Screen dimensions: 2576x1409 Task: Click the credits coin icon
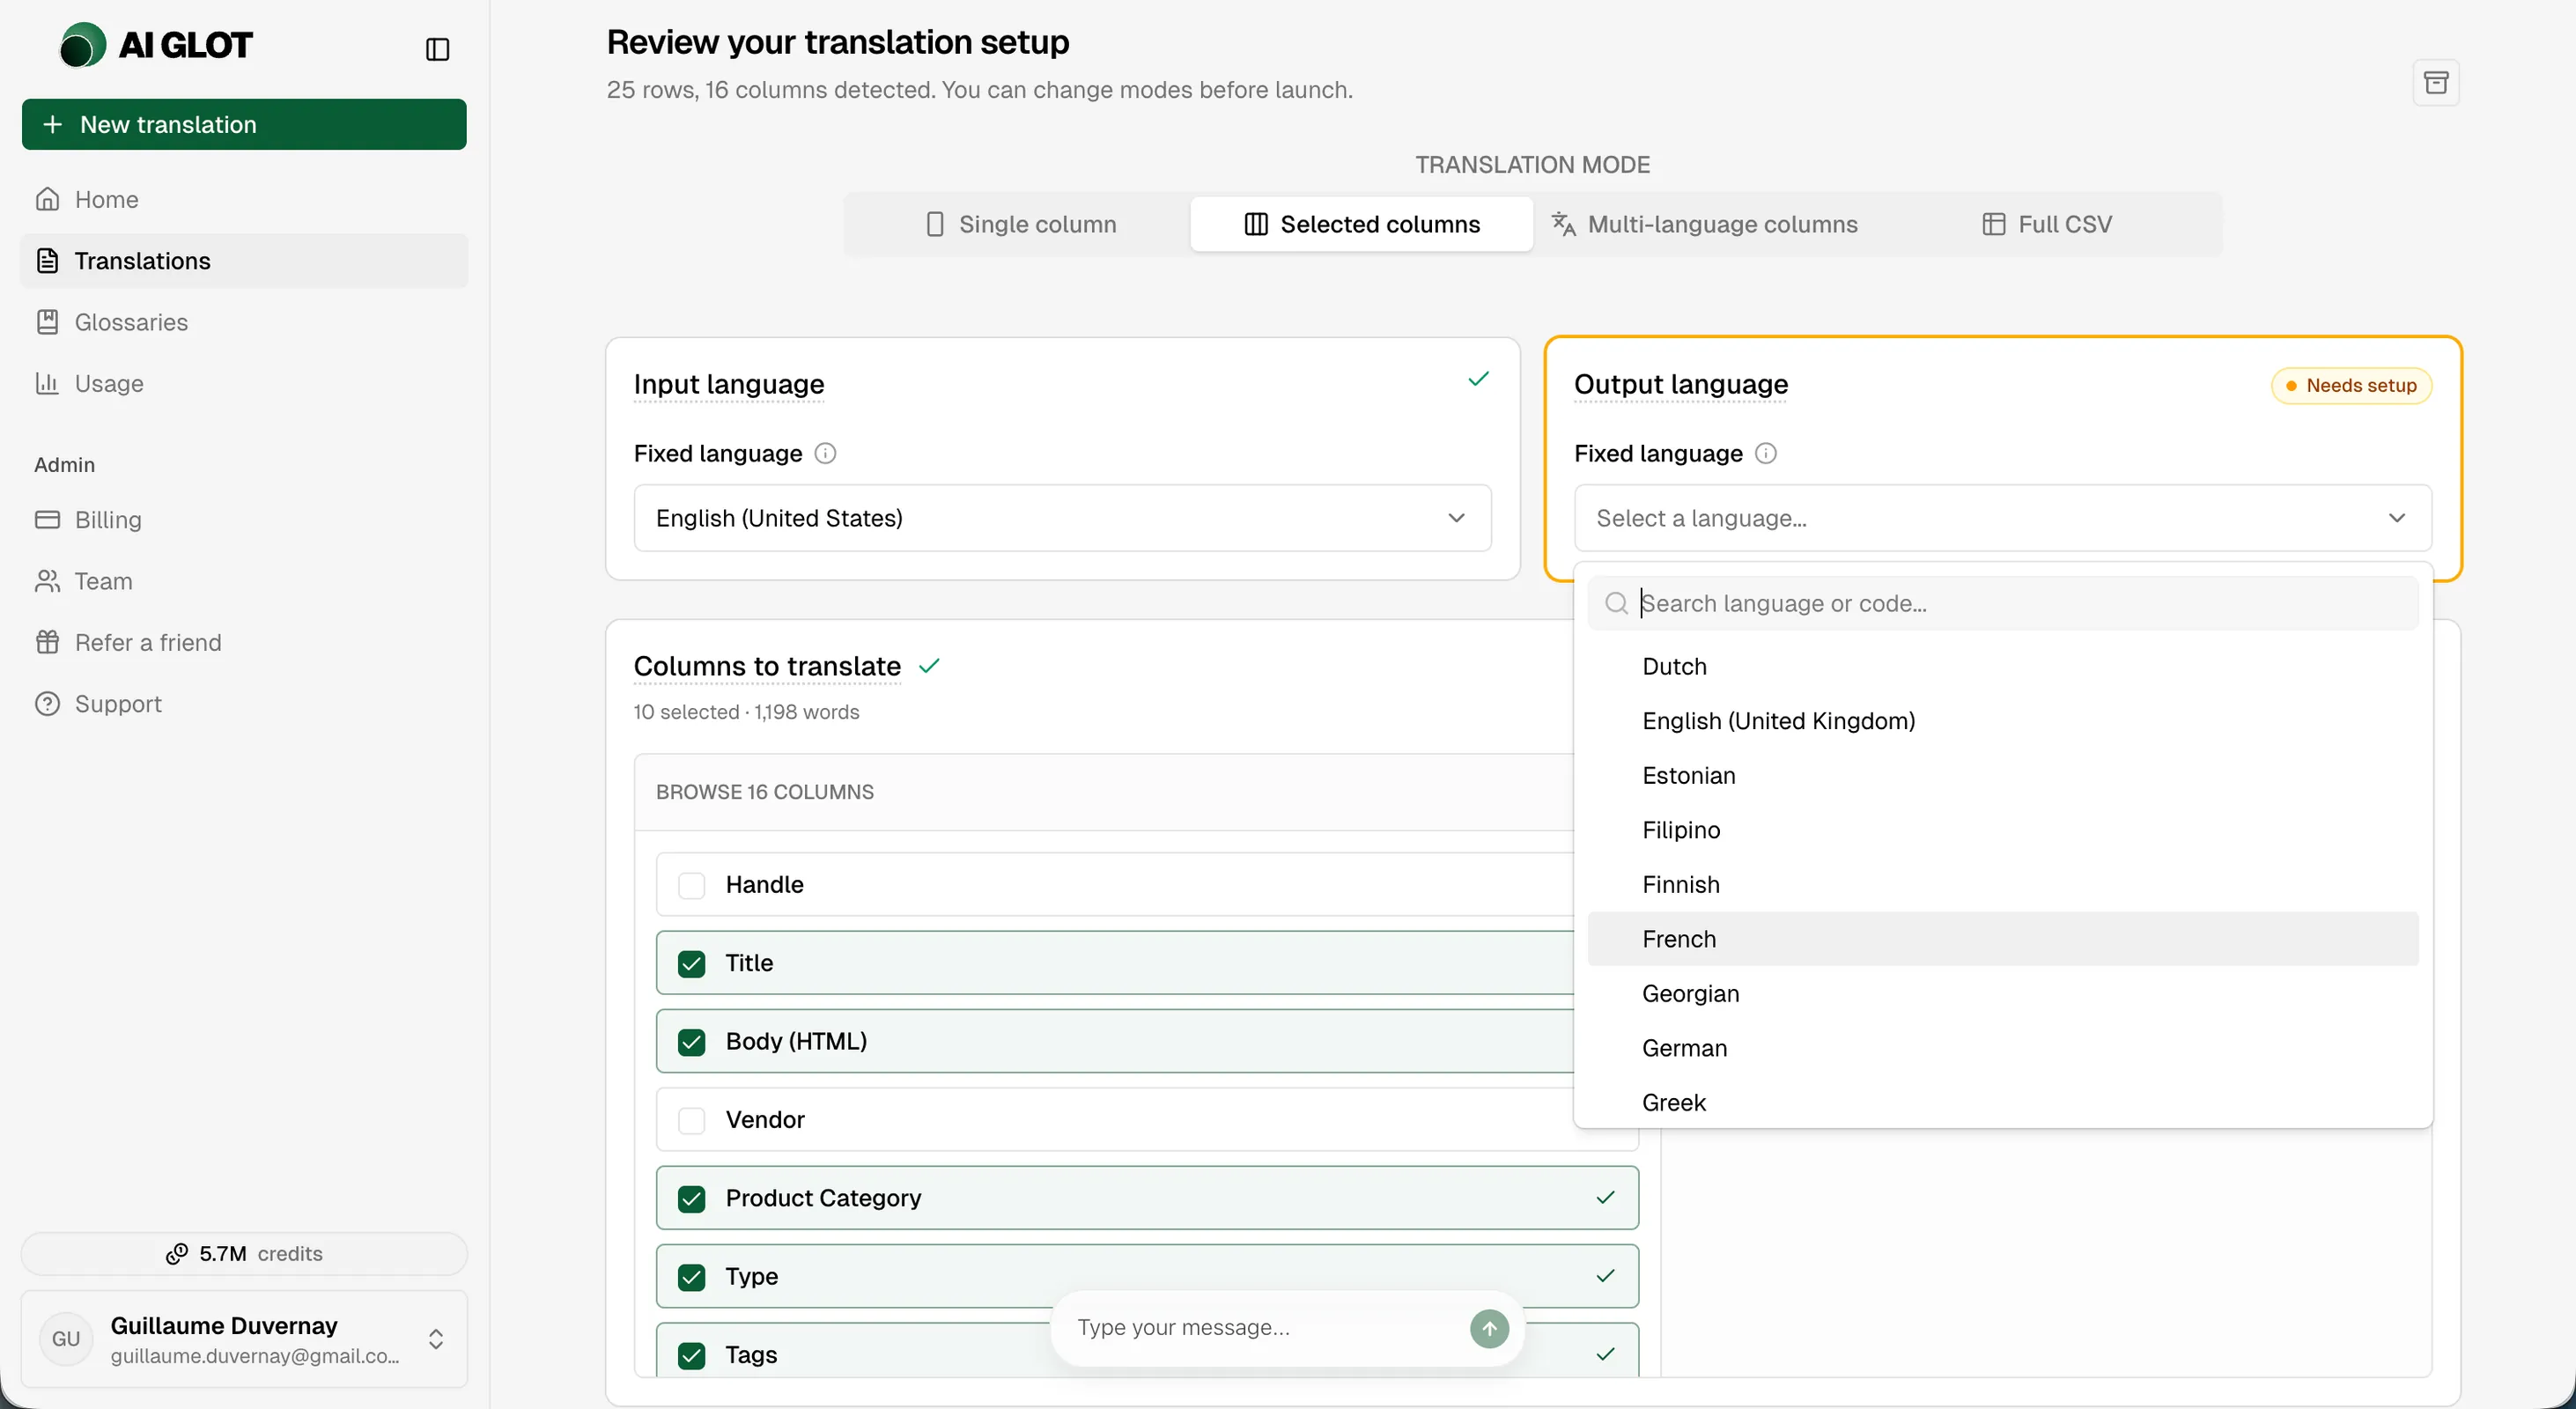pos(177,1254)
